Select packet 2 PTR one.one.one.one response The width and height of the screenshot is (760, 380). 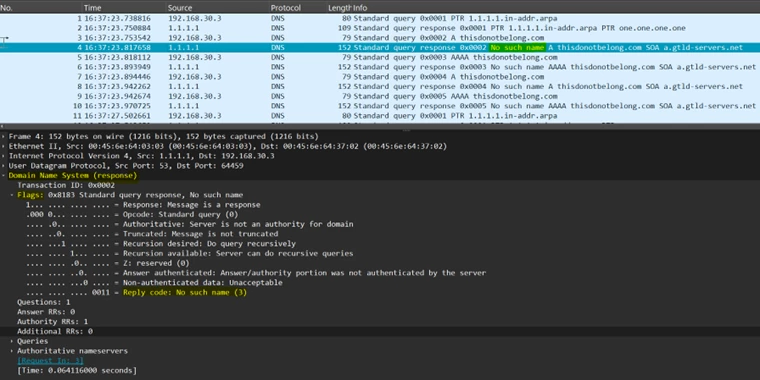coord(380,28)
